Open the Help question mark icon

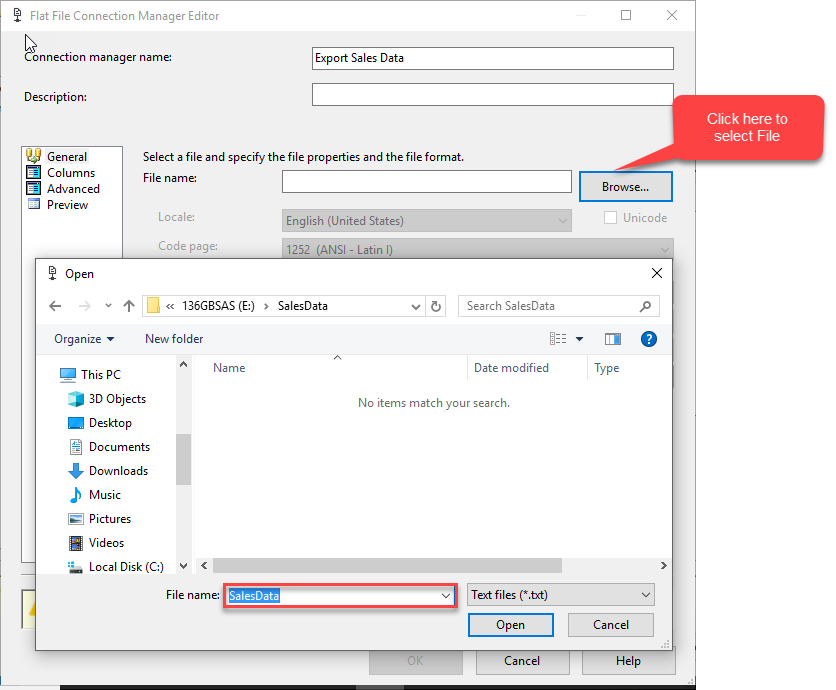(x=648, y=339)
